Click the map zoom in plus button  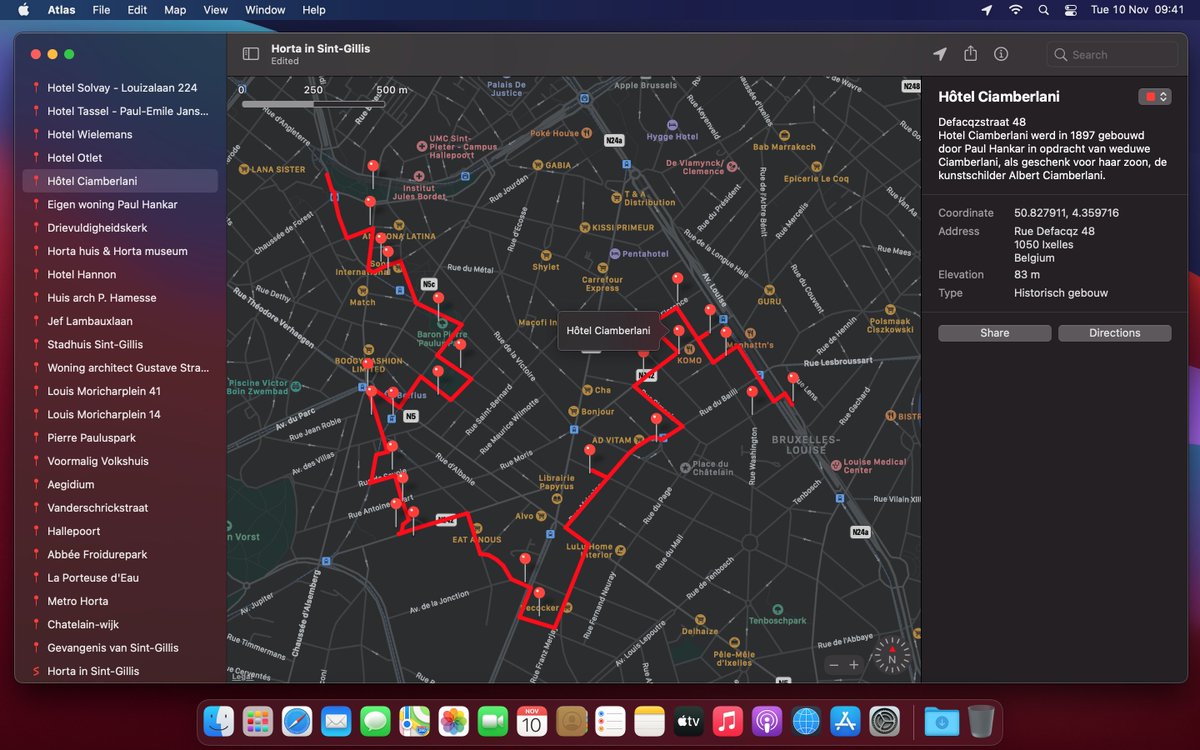point(854,664)
